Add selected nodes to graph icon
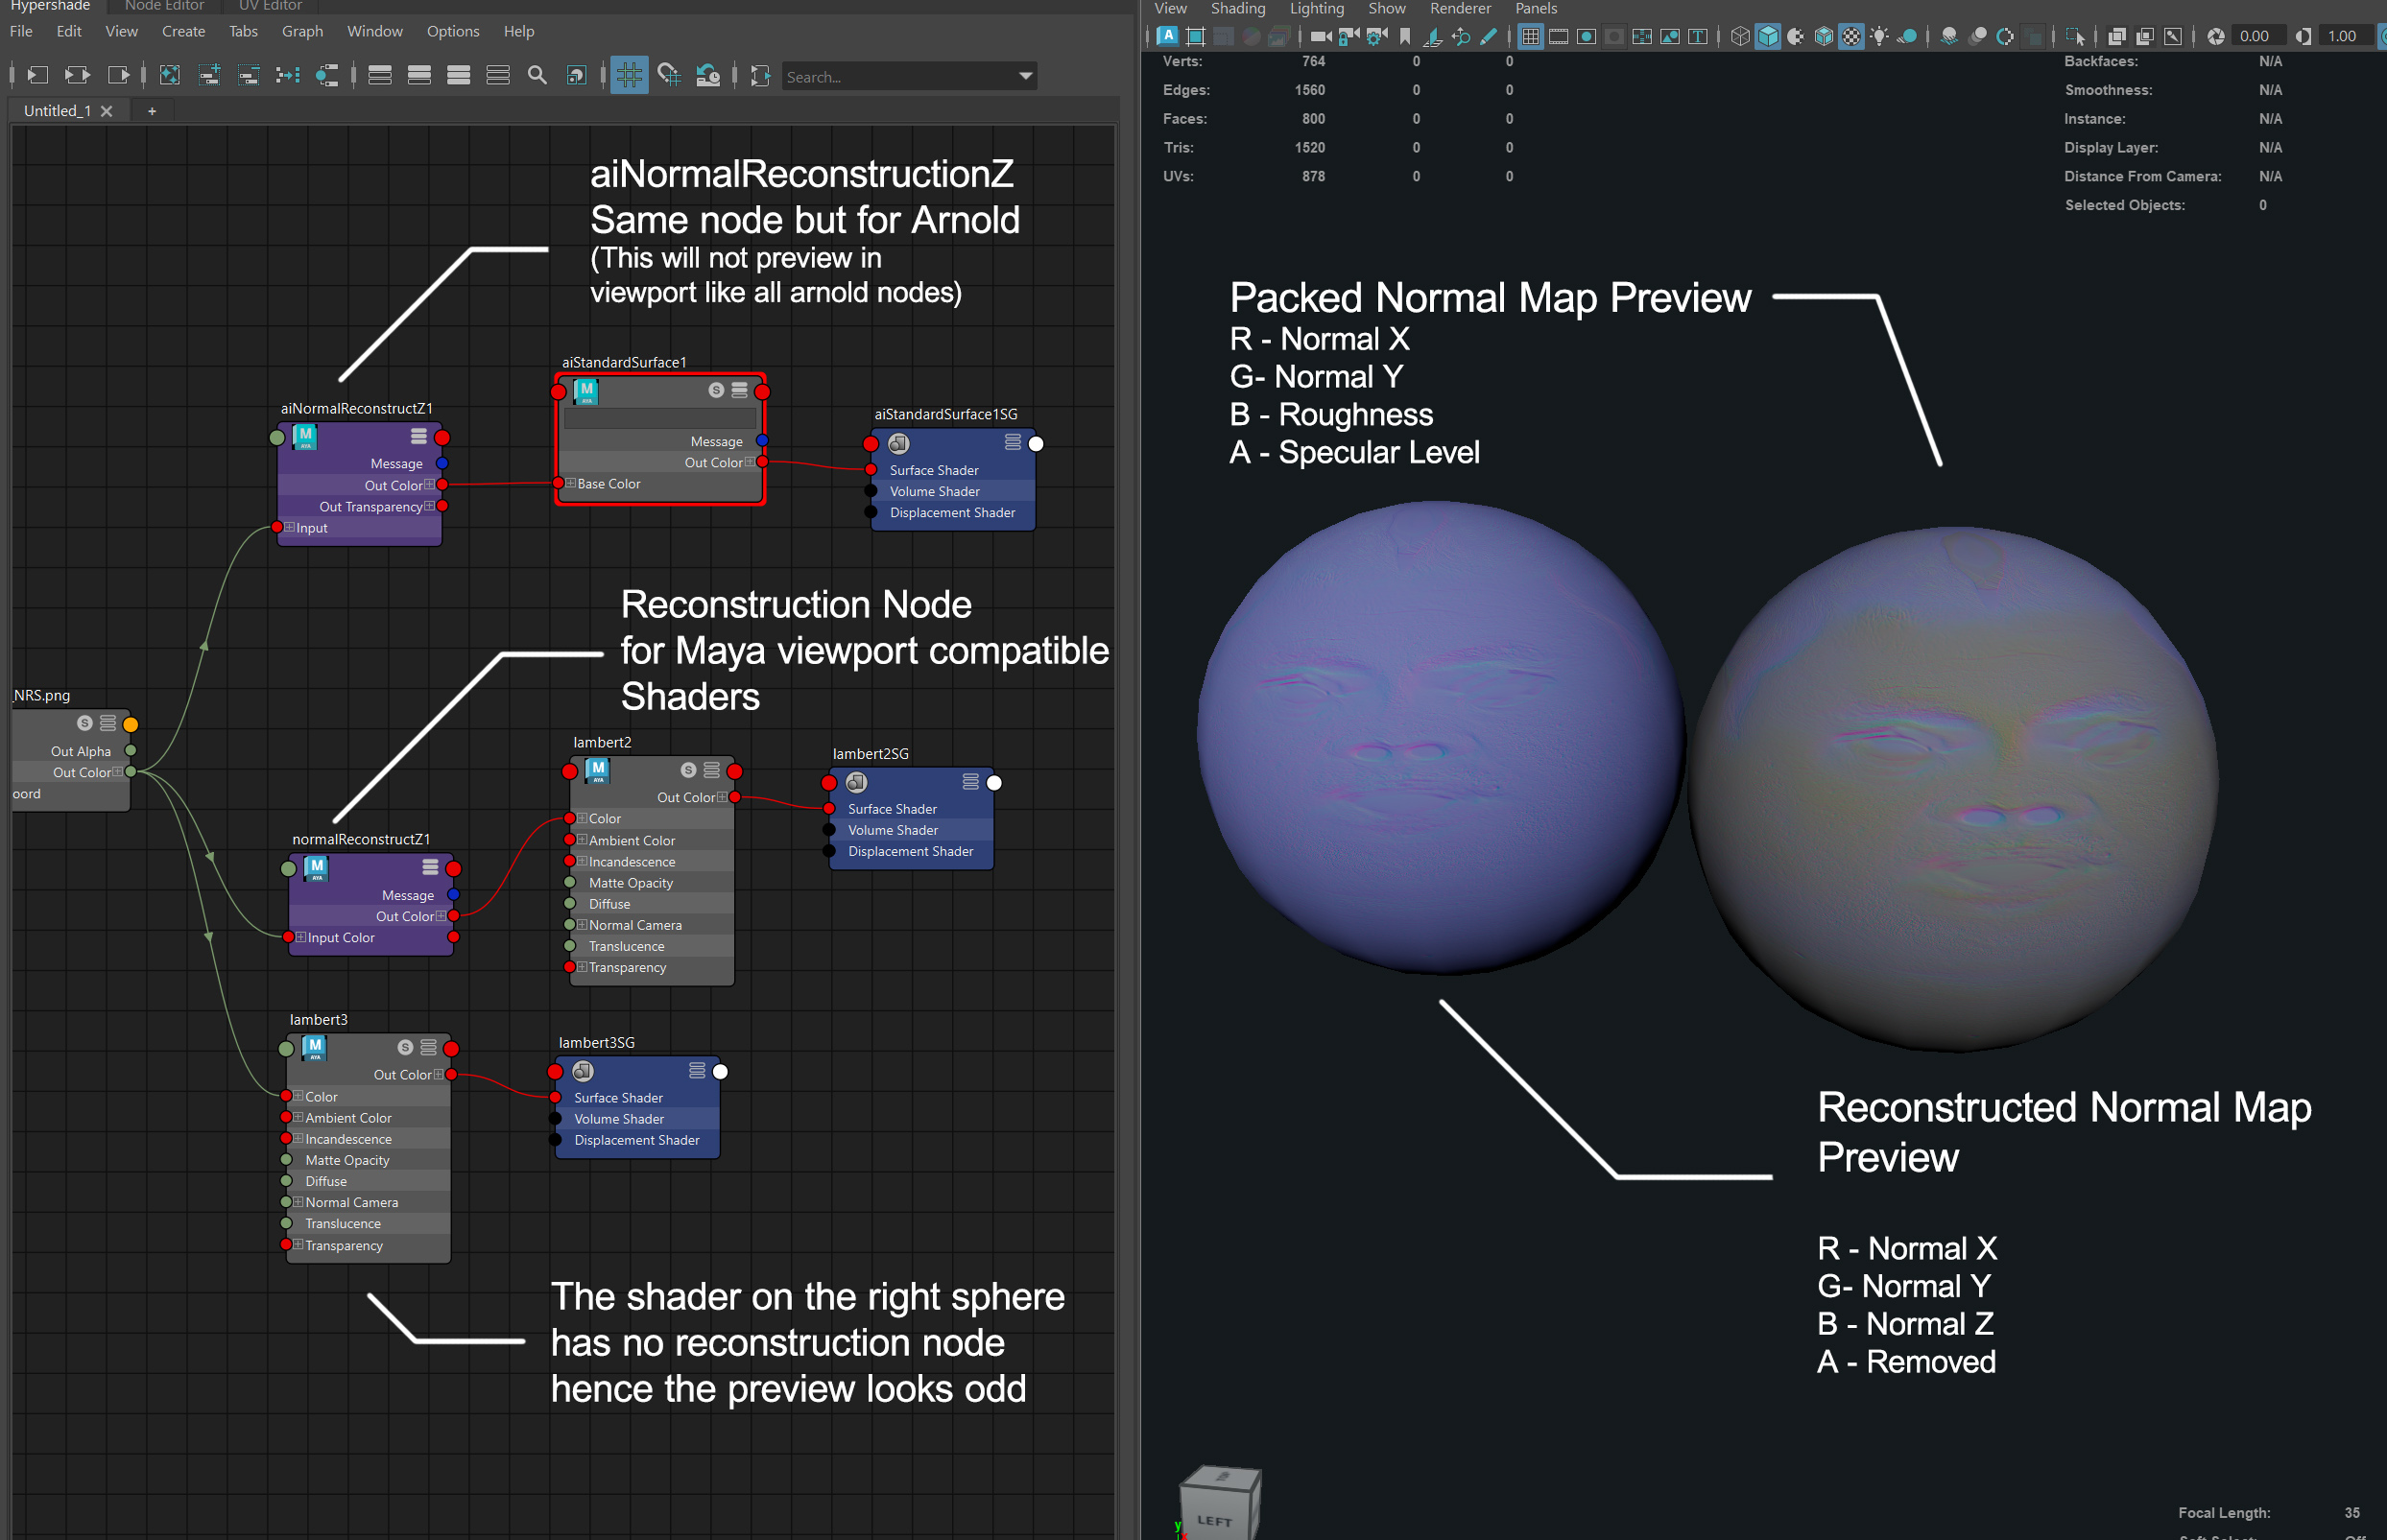Viewport: 2387px width, 1540px height. click(x=209, y=75)
